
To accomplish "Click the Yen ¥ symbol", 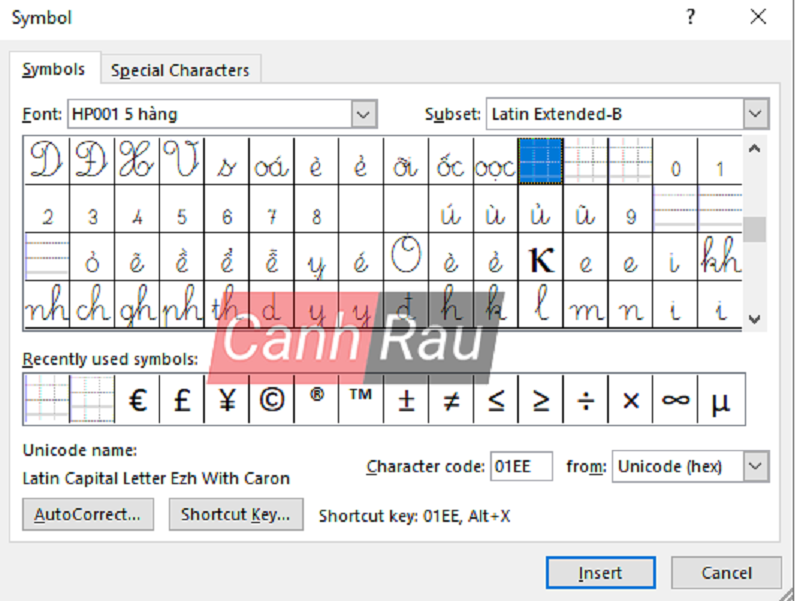I will (226, 401).
